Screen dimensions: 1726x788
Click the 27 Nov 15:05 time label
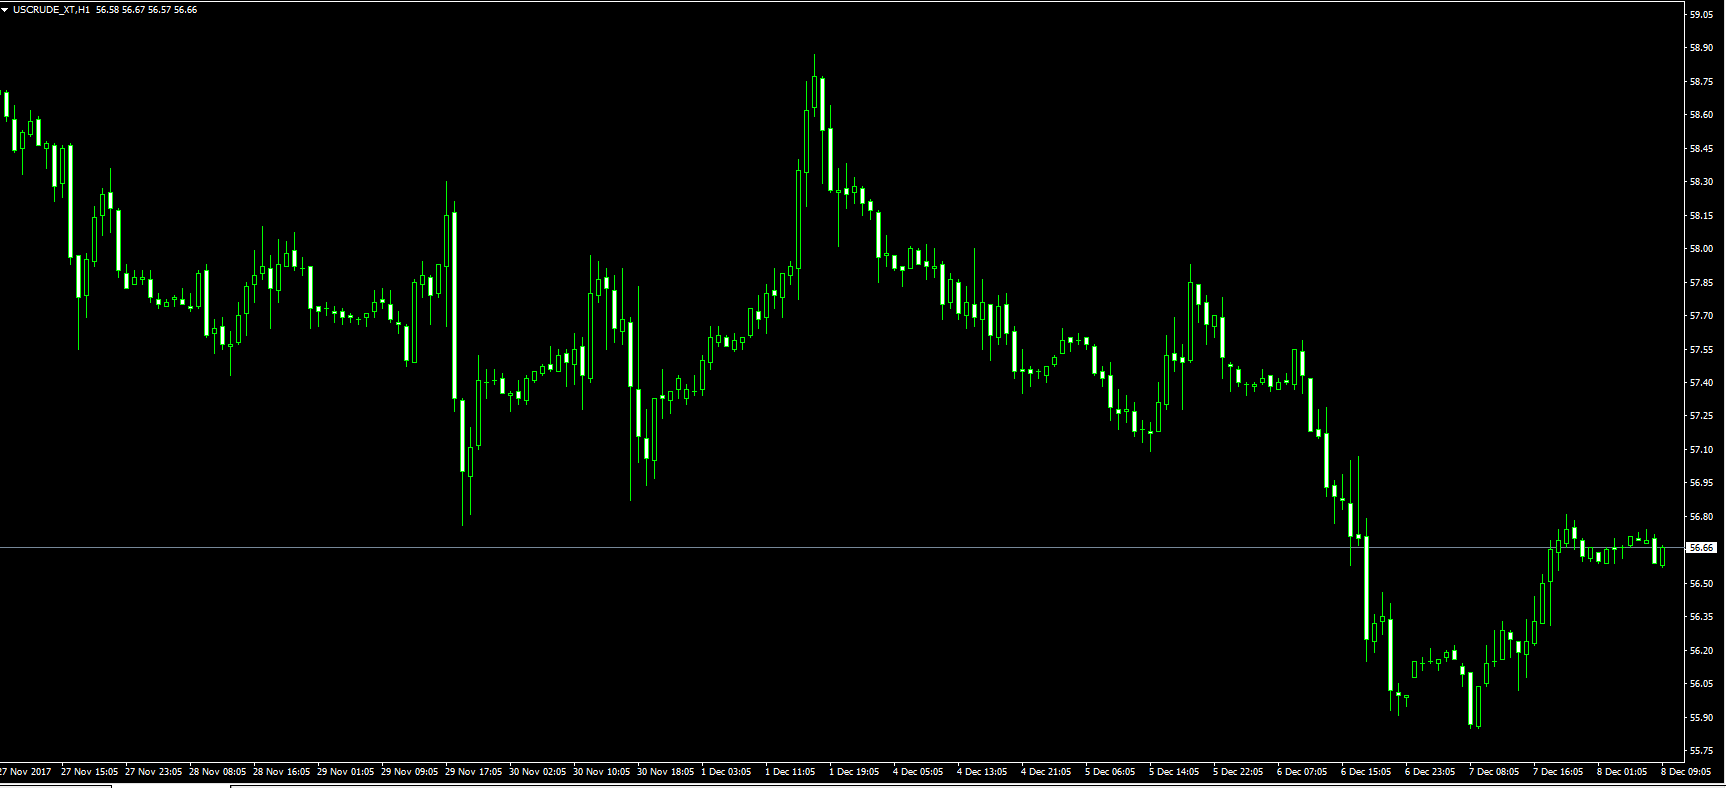[89, 772]
